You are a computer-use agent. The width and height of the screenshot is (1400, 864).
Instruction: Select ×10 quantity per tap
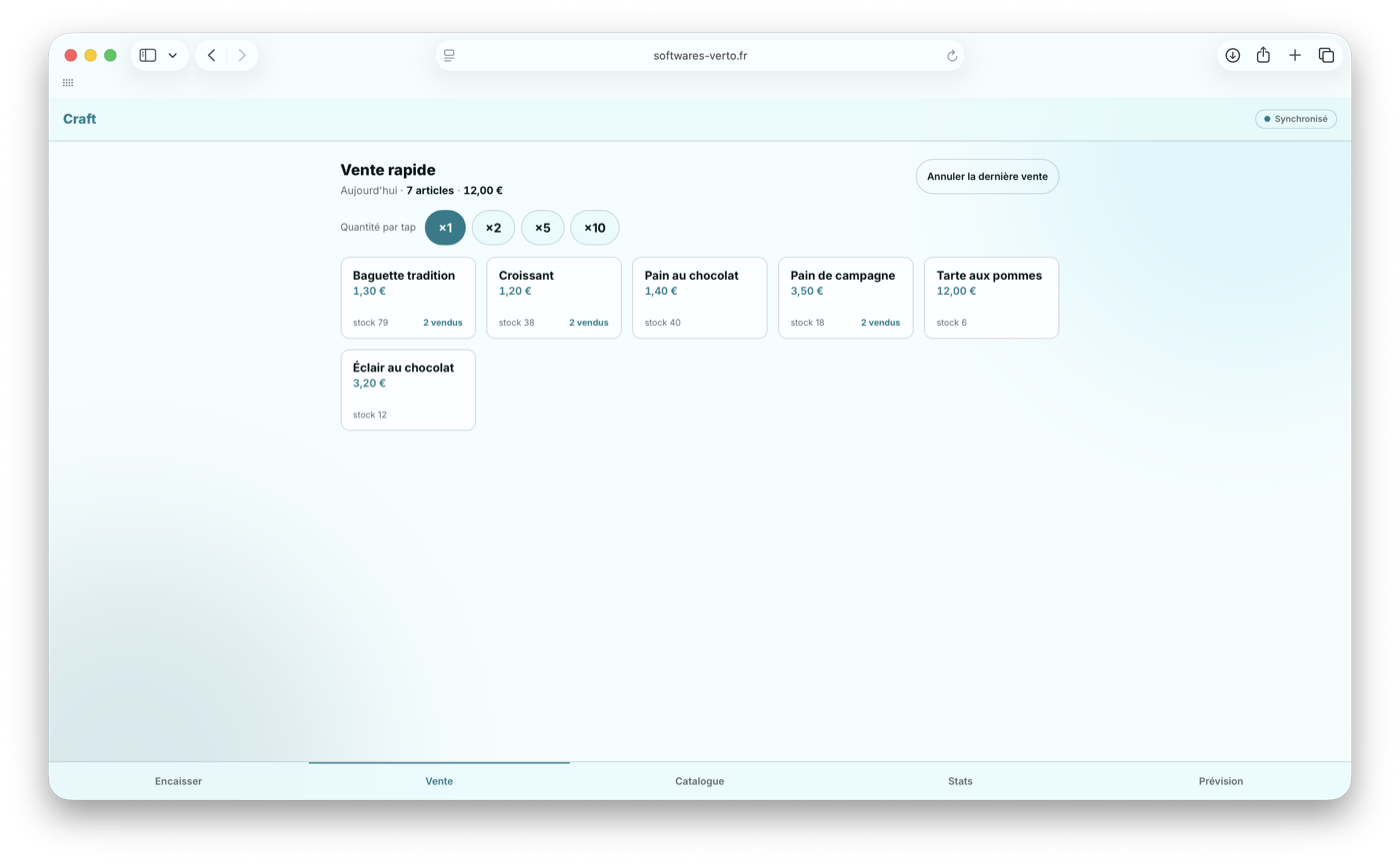click(595, 228)
